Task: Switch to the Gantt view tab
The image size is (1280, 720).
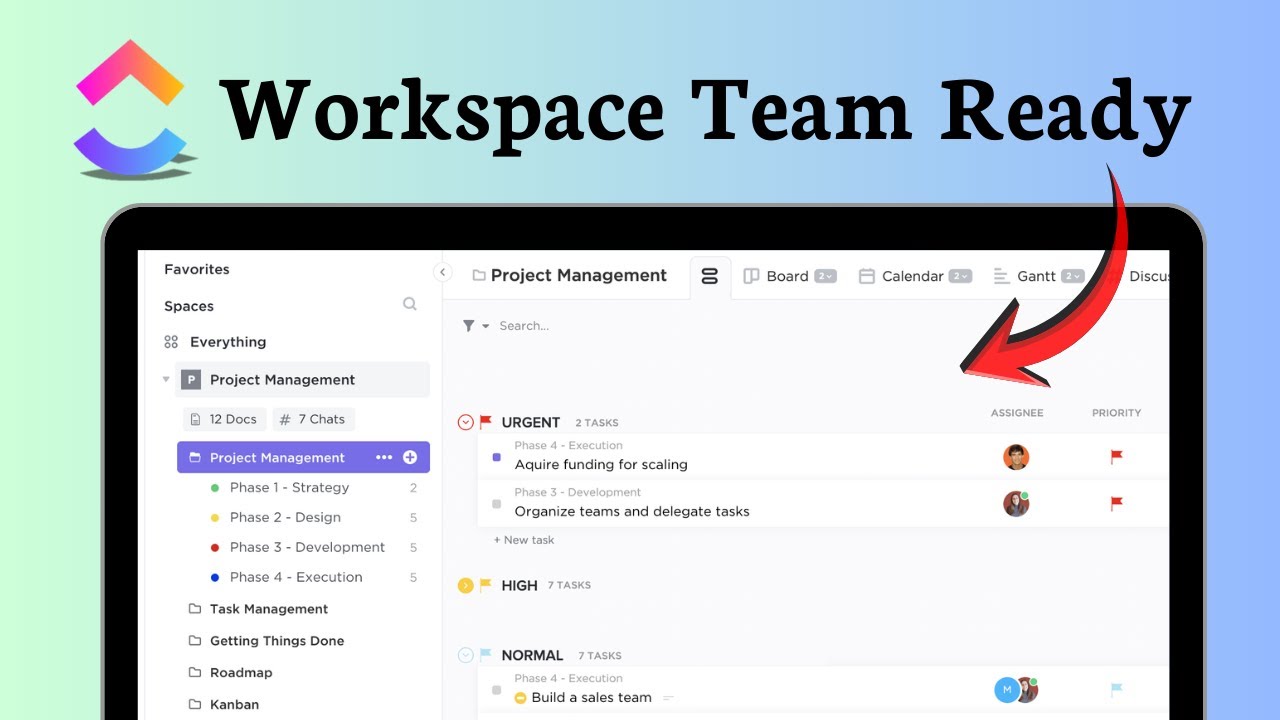Action: click(1039, 276)
